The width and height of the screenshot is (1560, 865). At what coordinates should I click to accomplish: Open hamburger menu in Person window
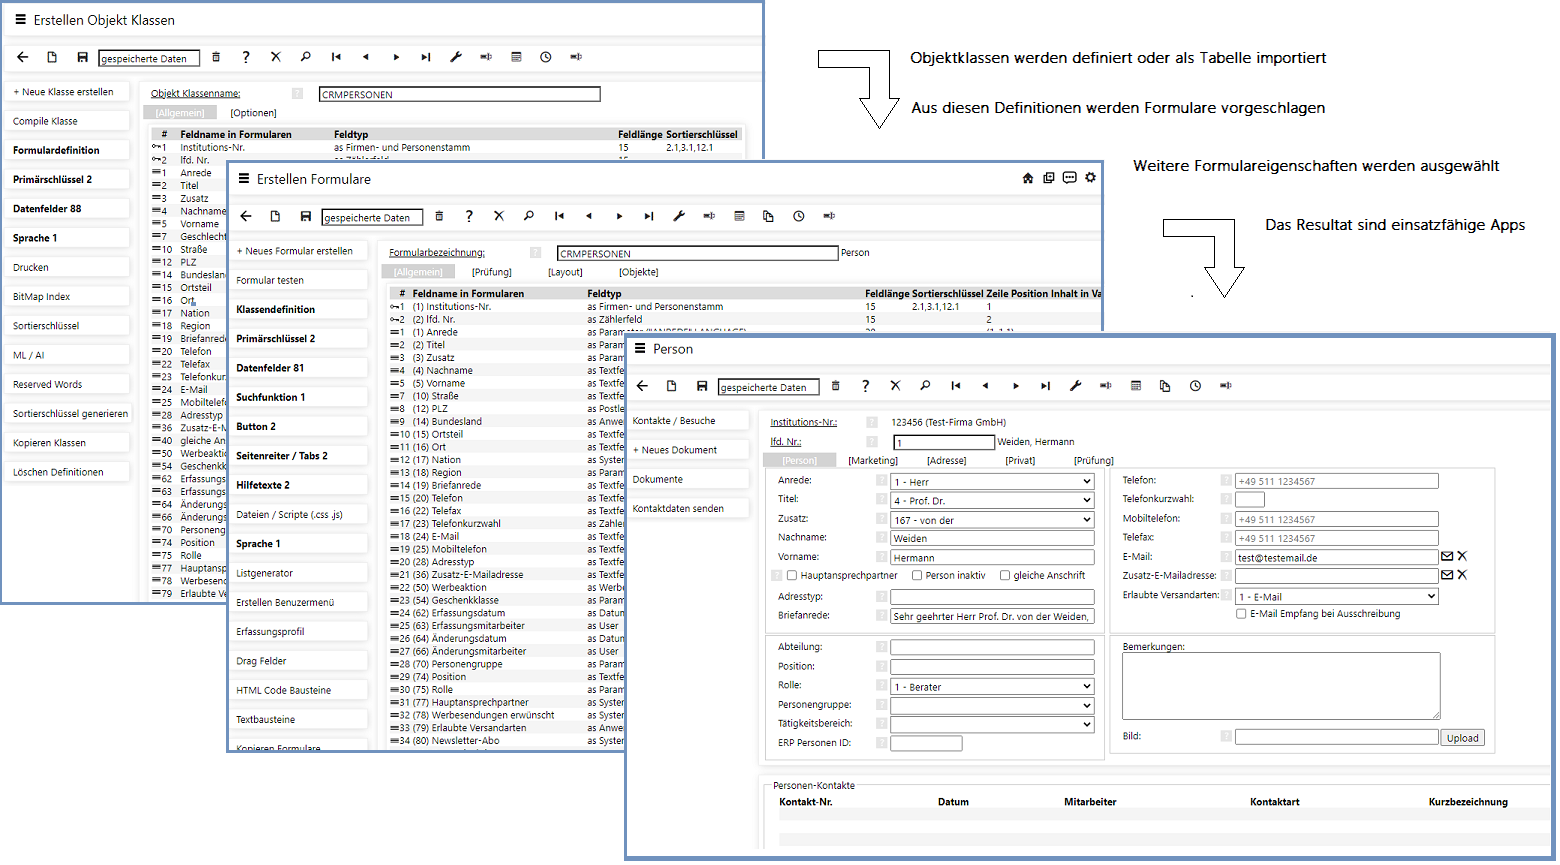pos(640,349)
